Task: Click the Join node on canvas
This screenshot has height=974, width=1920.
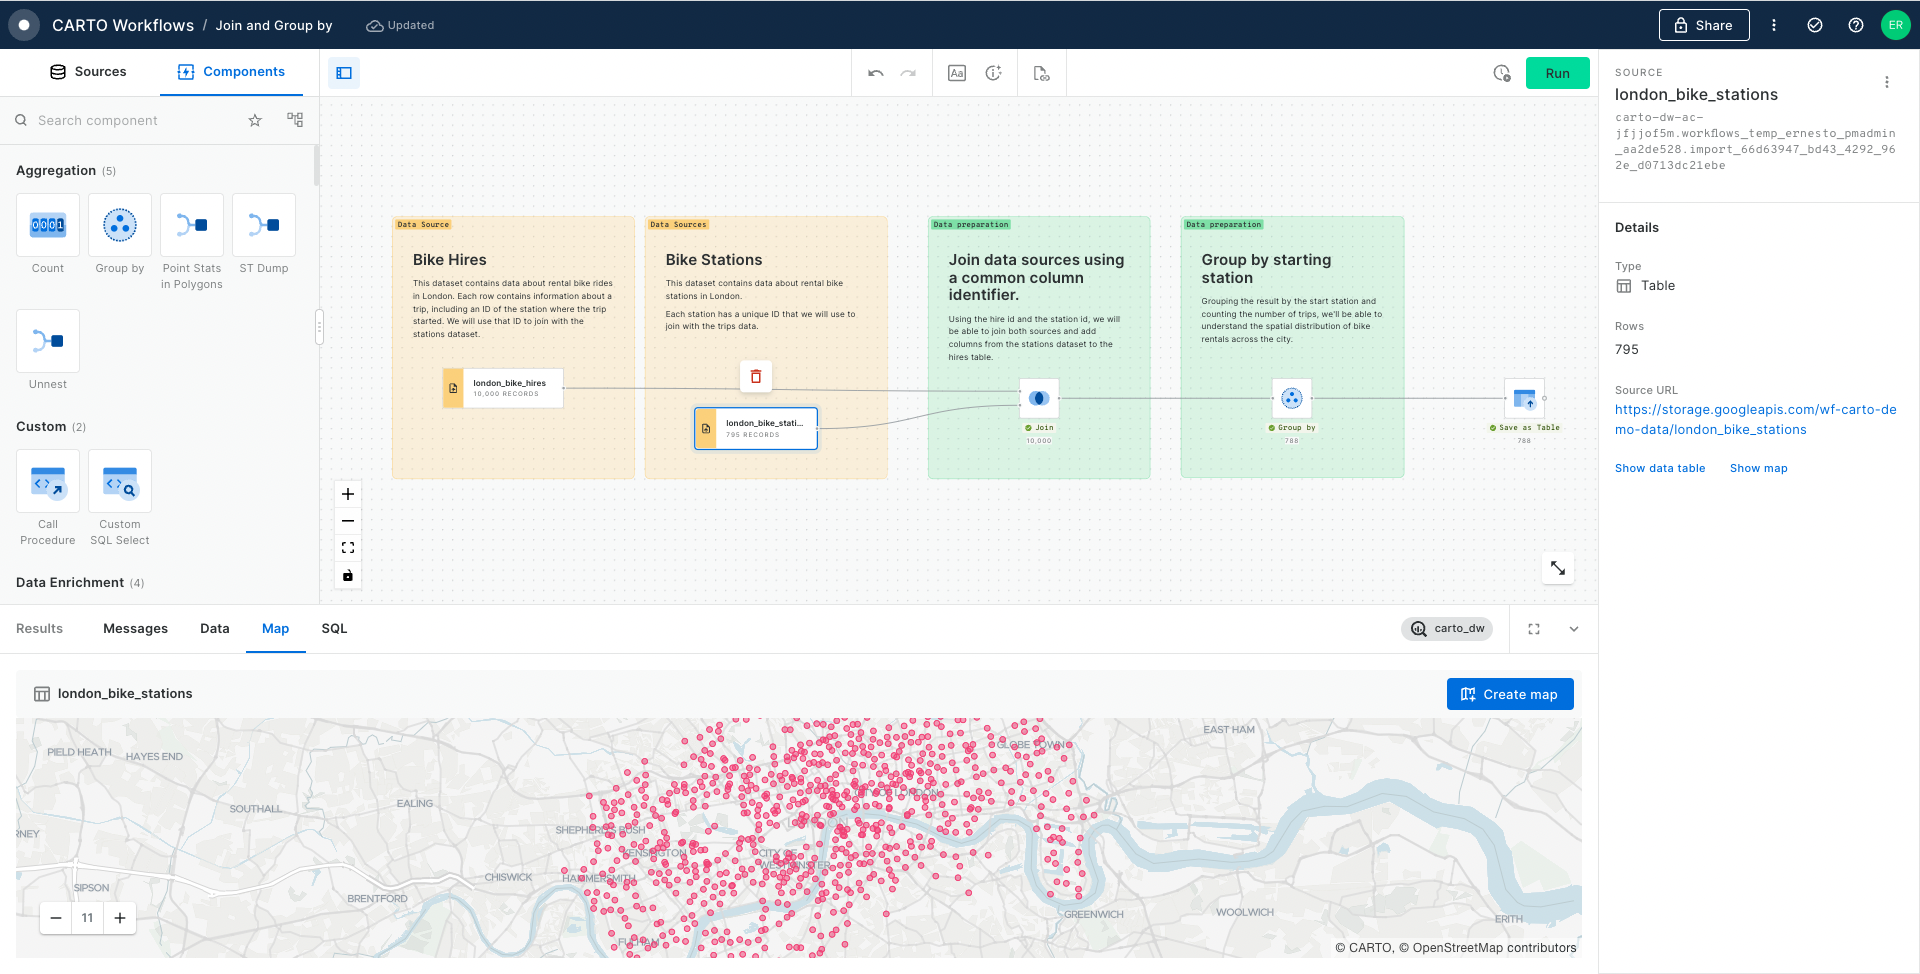Action: 1039,398
